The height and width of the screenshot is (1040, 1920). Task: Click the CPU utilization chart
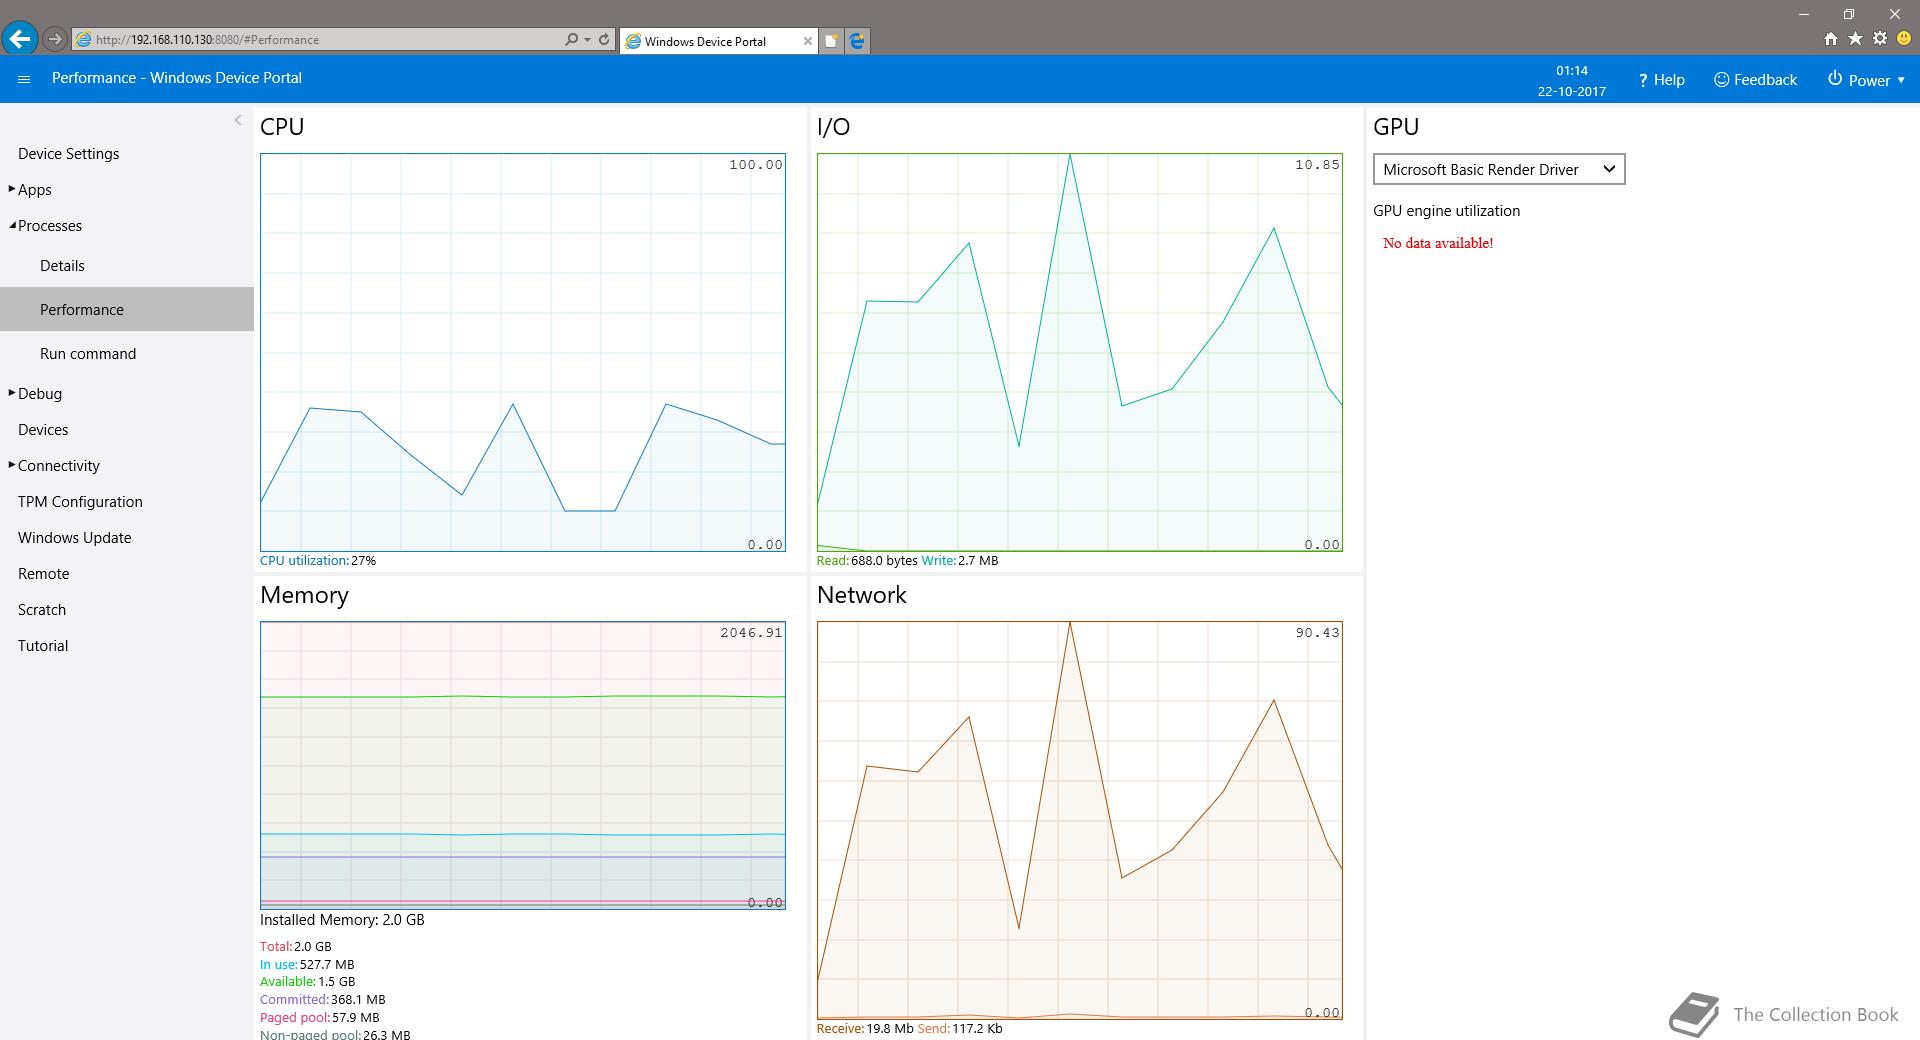[522, 352]
